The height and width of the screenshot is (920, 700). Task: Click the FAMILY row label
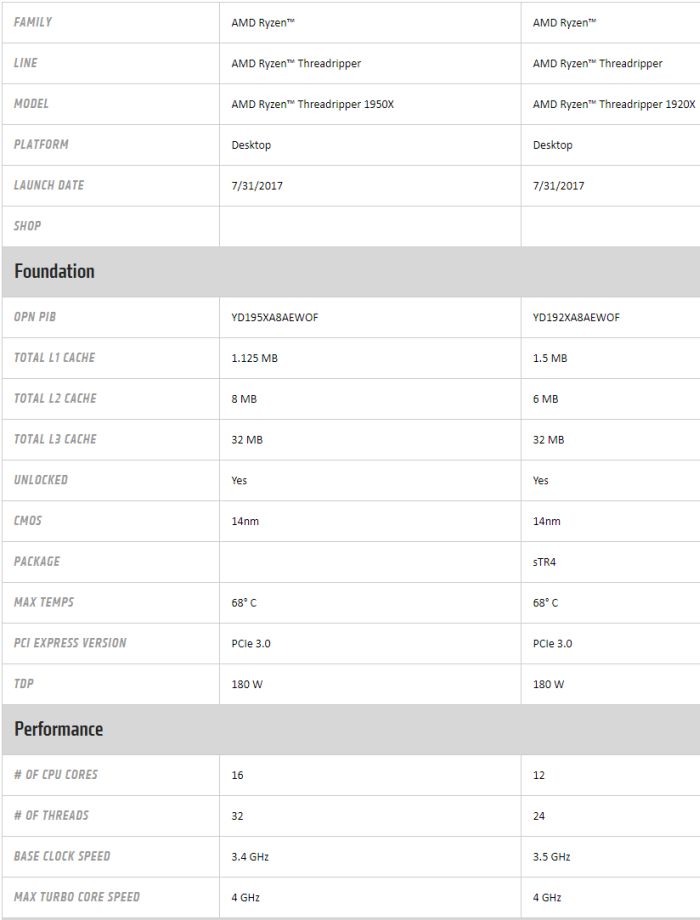pyautogui.click(x=33, y=22)
